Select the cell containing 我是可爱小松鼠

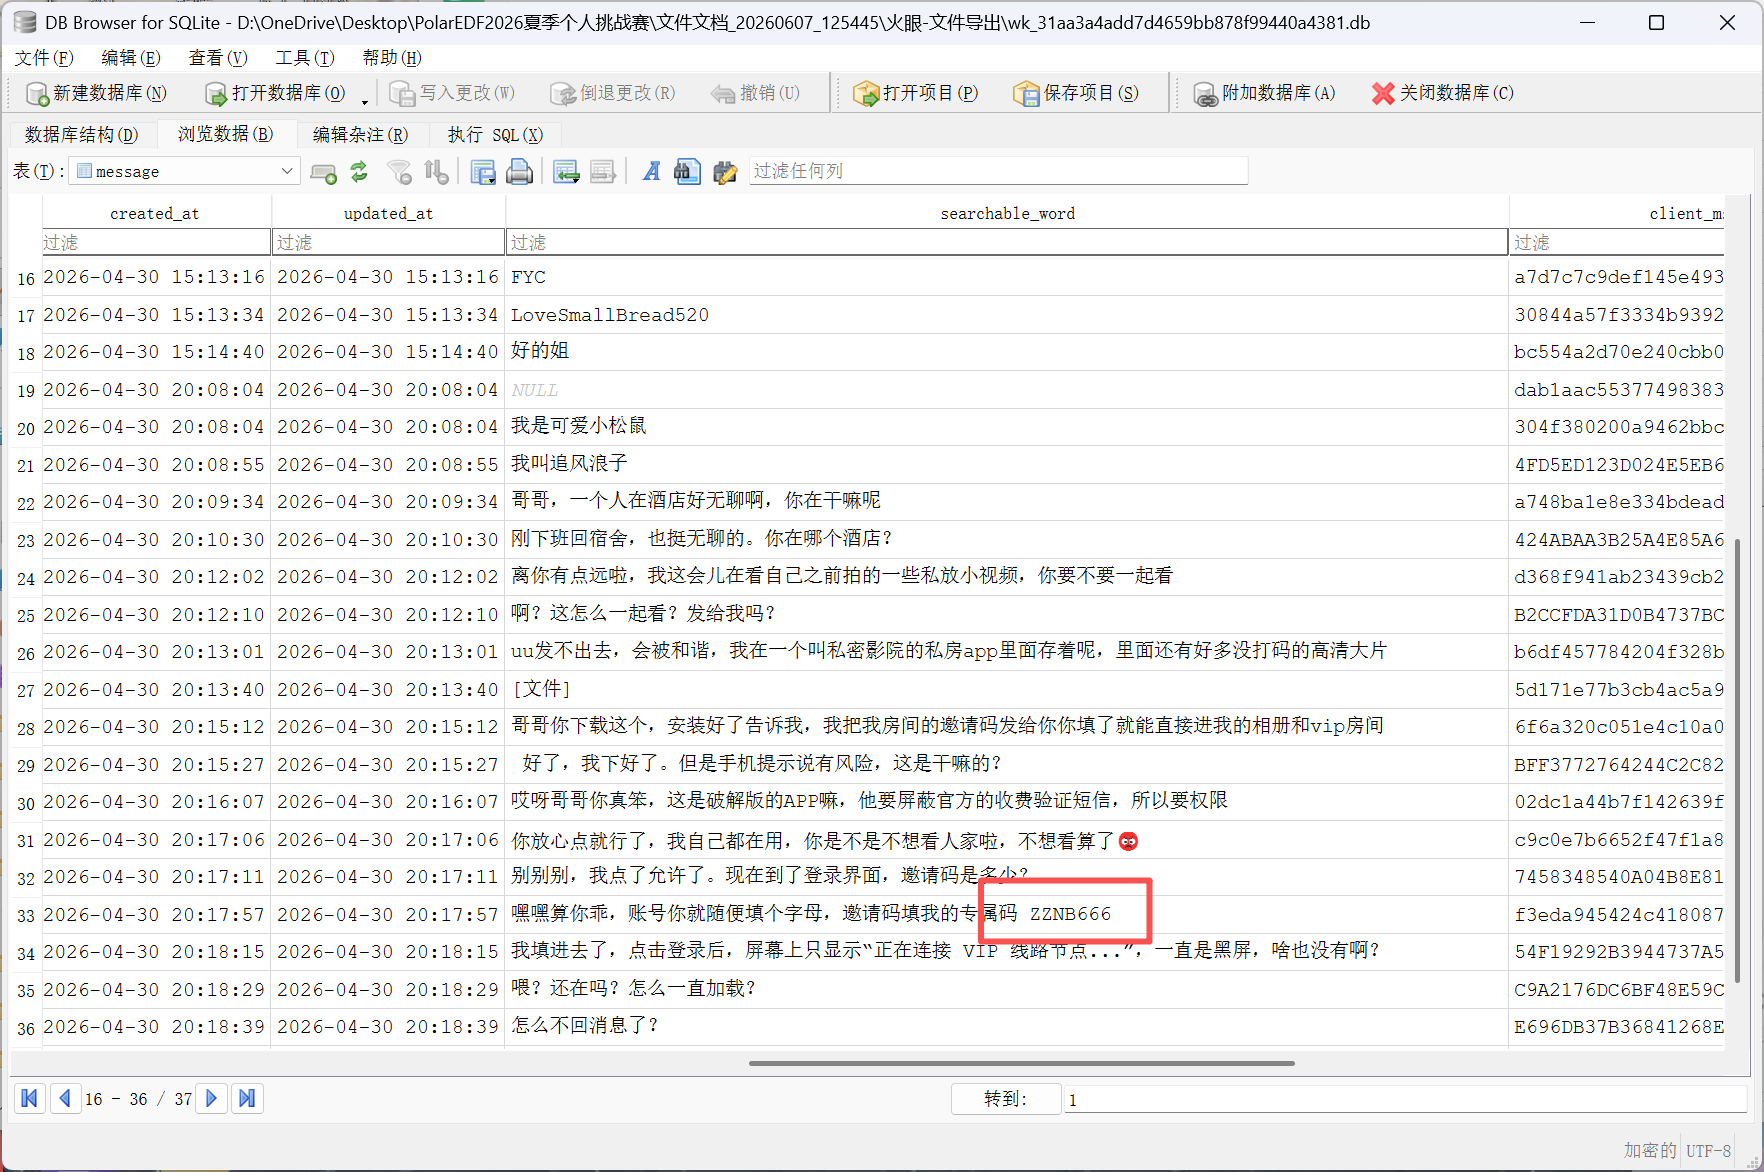tap(1007, 427)
